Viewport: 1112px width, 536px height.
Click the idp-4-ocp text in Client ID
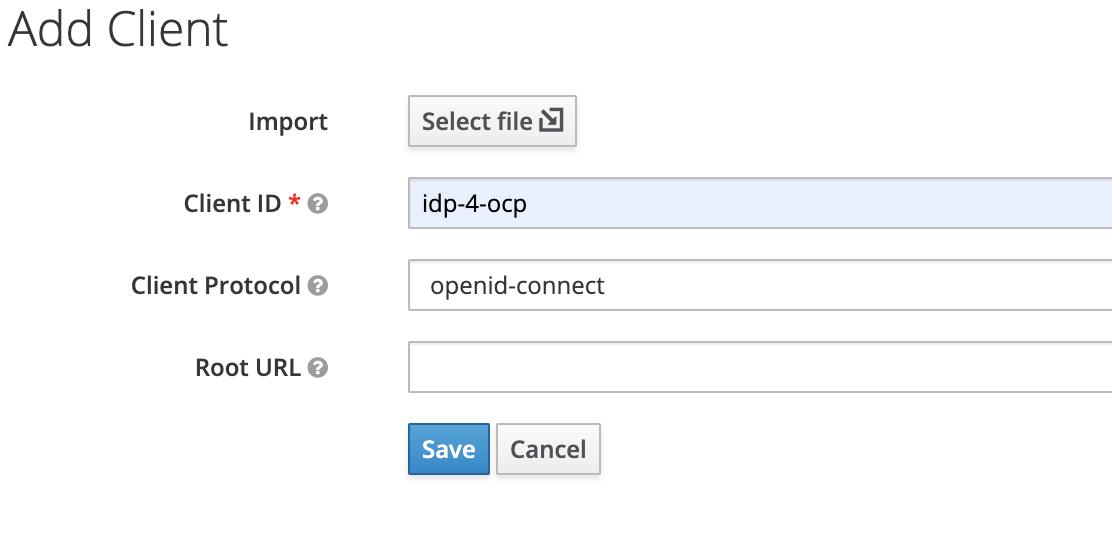[x=474, y=204]
